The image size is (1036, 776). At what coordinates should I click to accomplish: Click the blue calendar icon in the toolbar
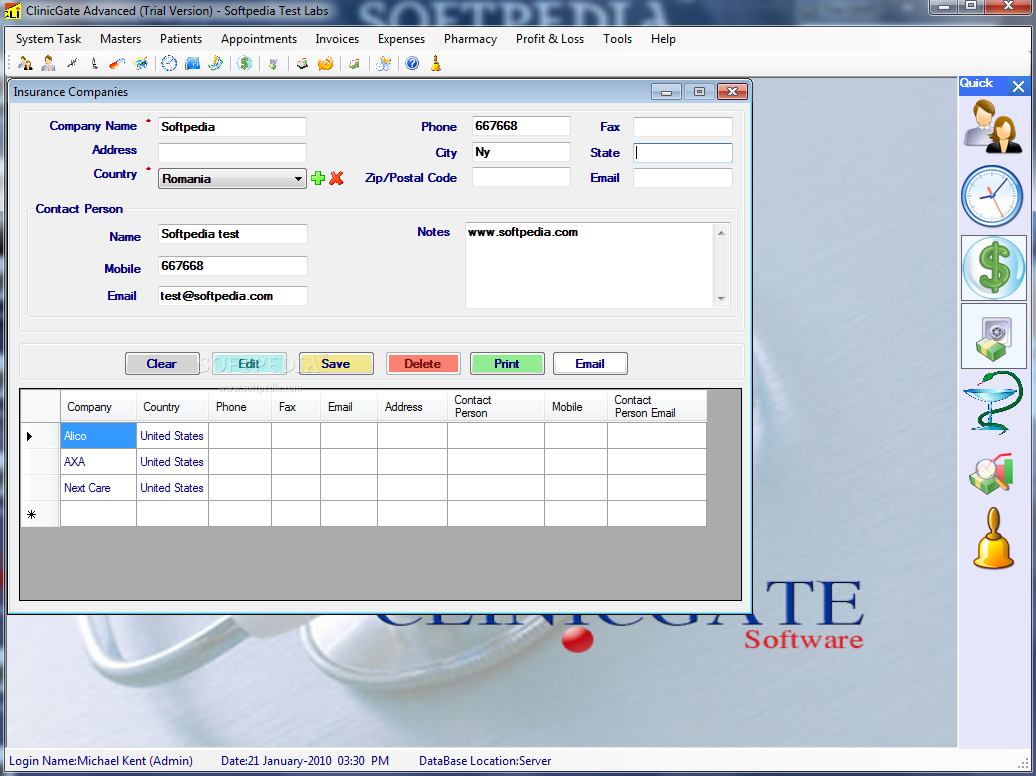coord(192,63)
